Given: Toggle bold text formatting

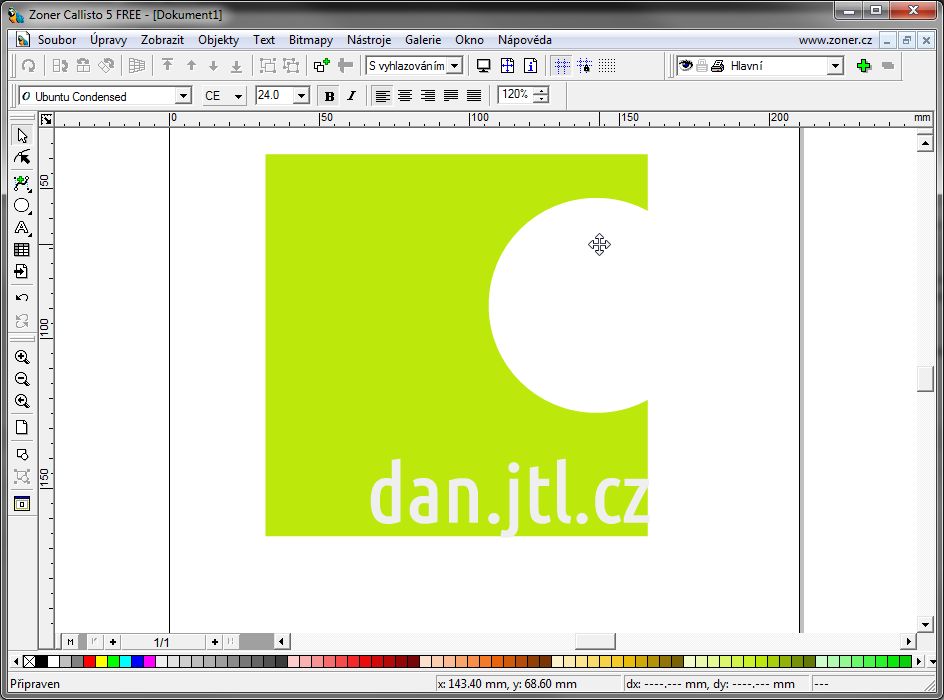Looking at the screenshot, I should pos(329,96).
